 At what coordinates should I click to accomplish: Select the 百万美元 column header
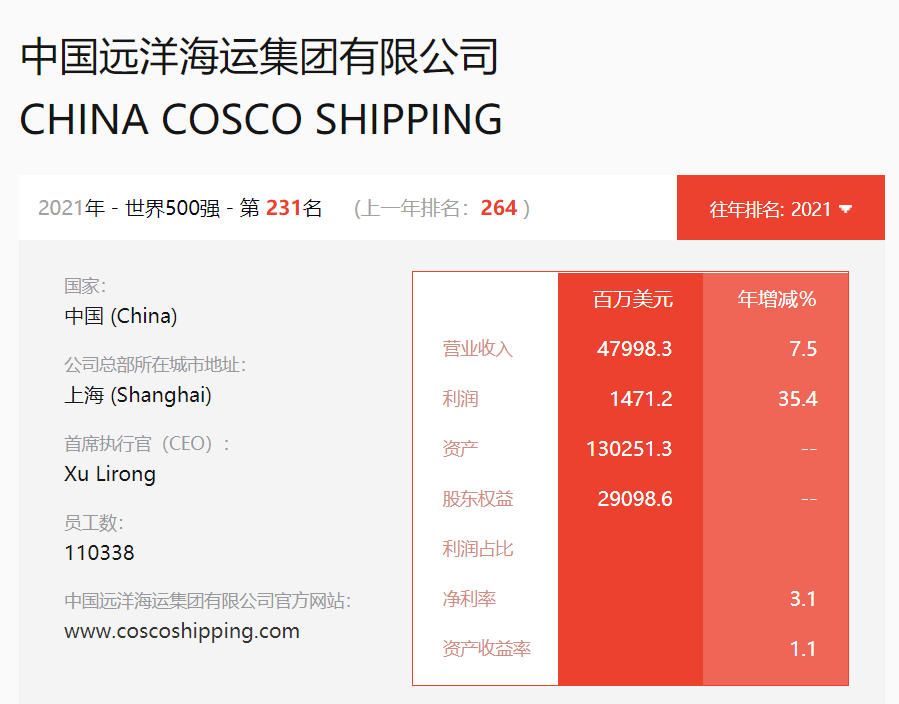click(633, 299)
